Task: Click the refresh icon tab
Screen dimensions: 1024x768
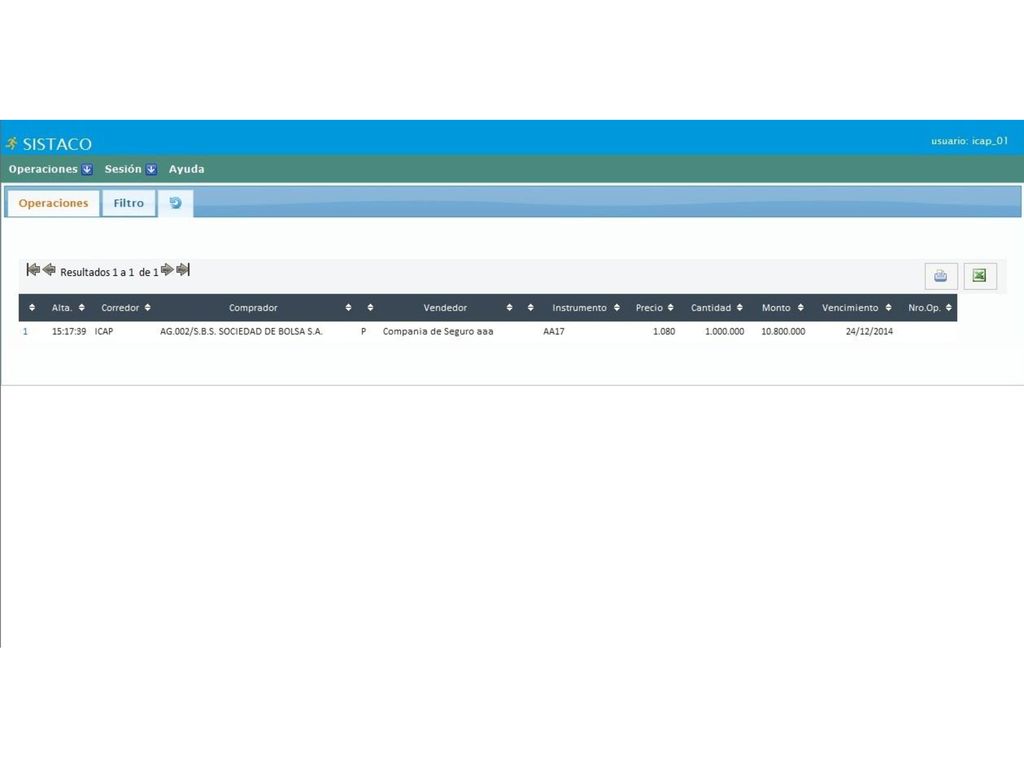Action: (175, 203)
